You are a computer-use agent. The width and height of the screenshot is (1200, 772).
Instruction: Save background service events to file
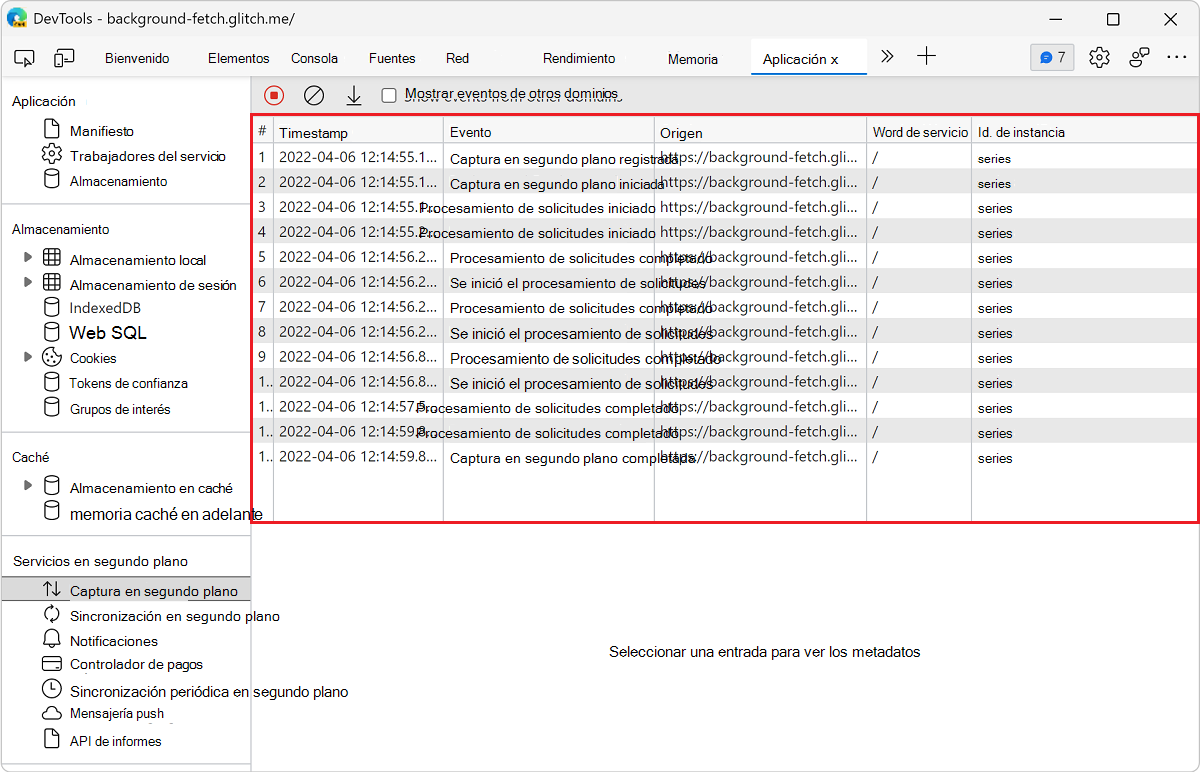(353, 95)
